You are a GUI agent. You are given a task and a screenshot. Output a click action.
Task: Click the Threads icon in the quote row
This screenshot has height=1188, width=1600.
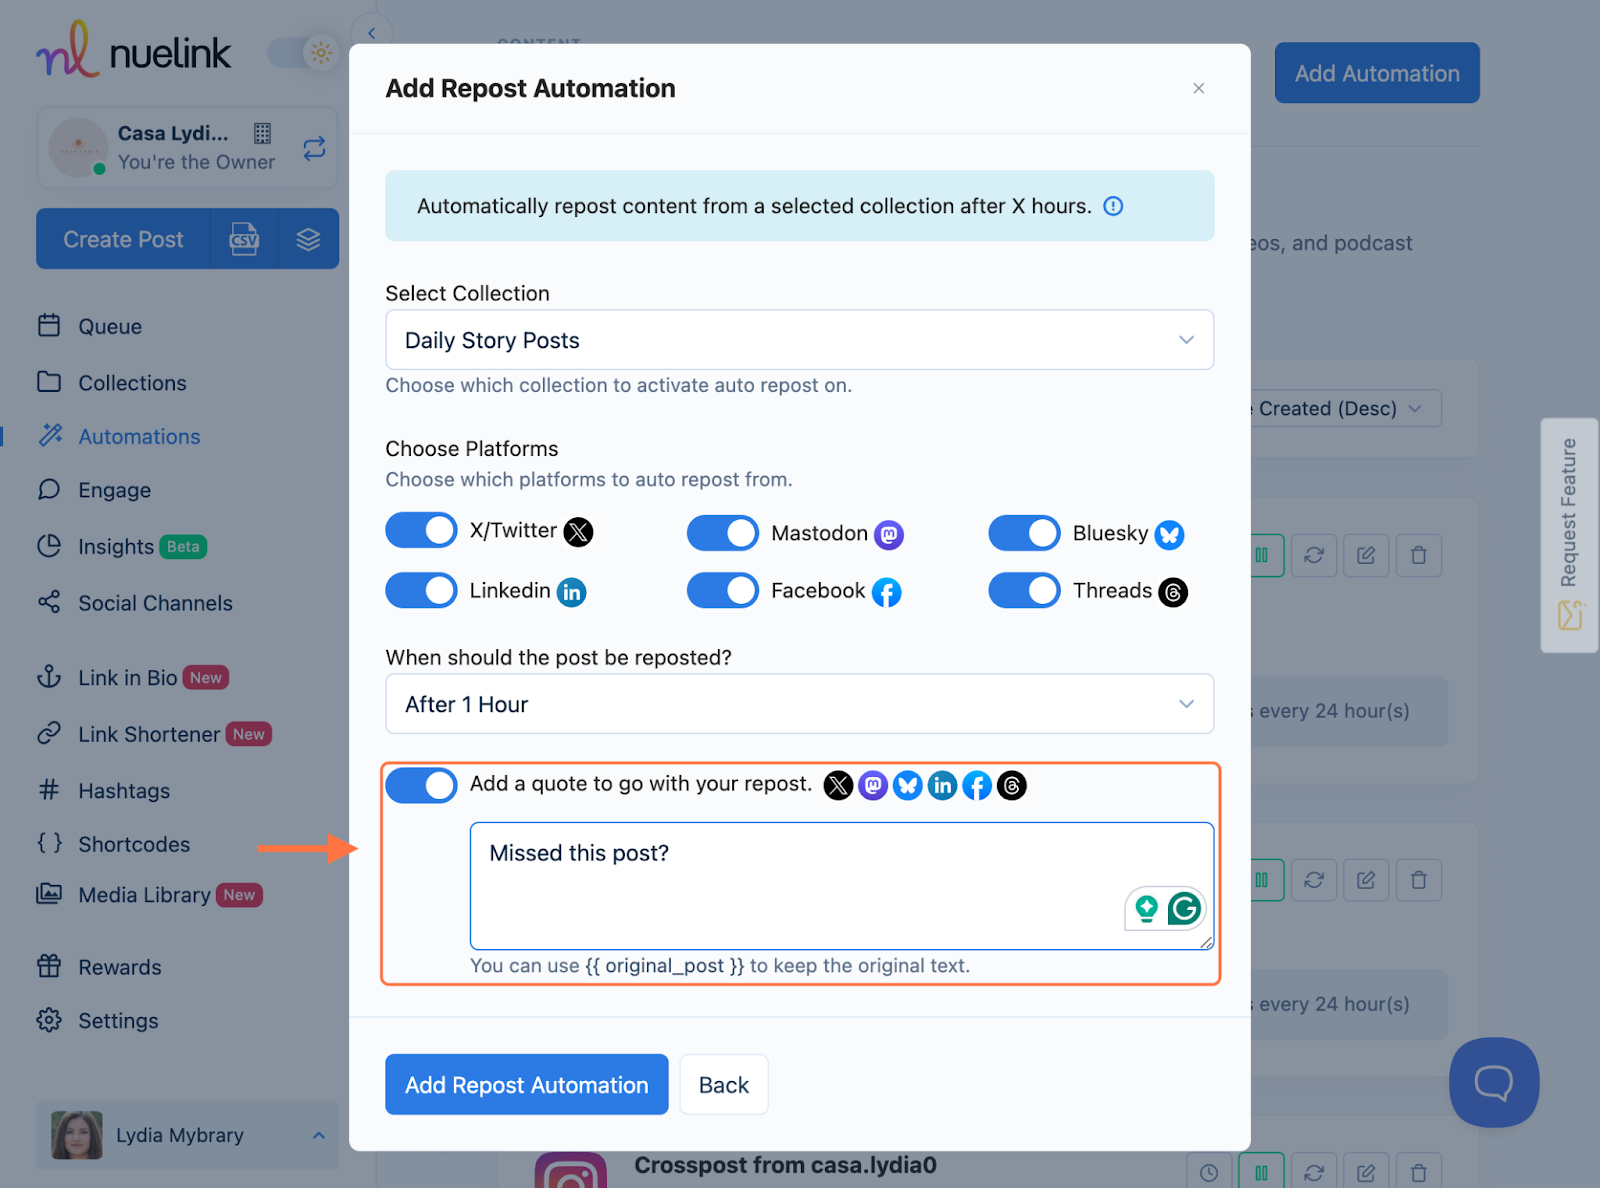(x=1012, y=786)
